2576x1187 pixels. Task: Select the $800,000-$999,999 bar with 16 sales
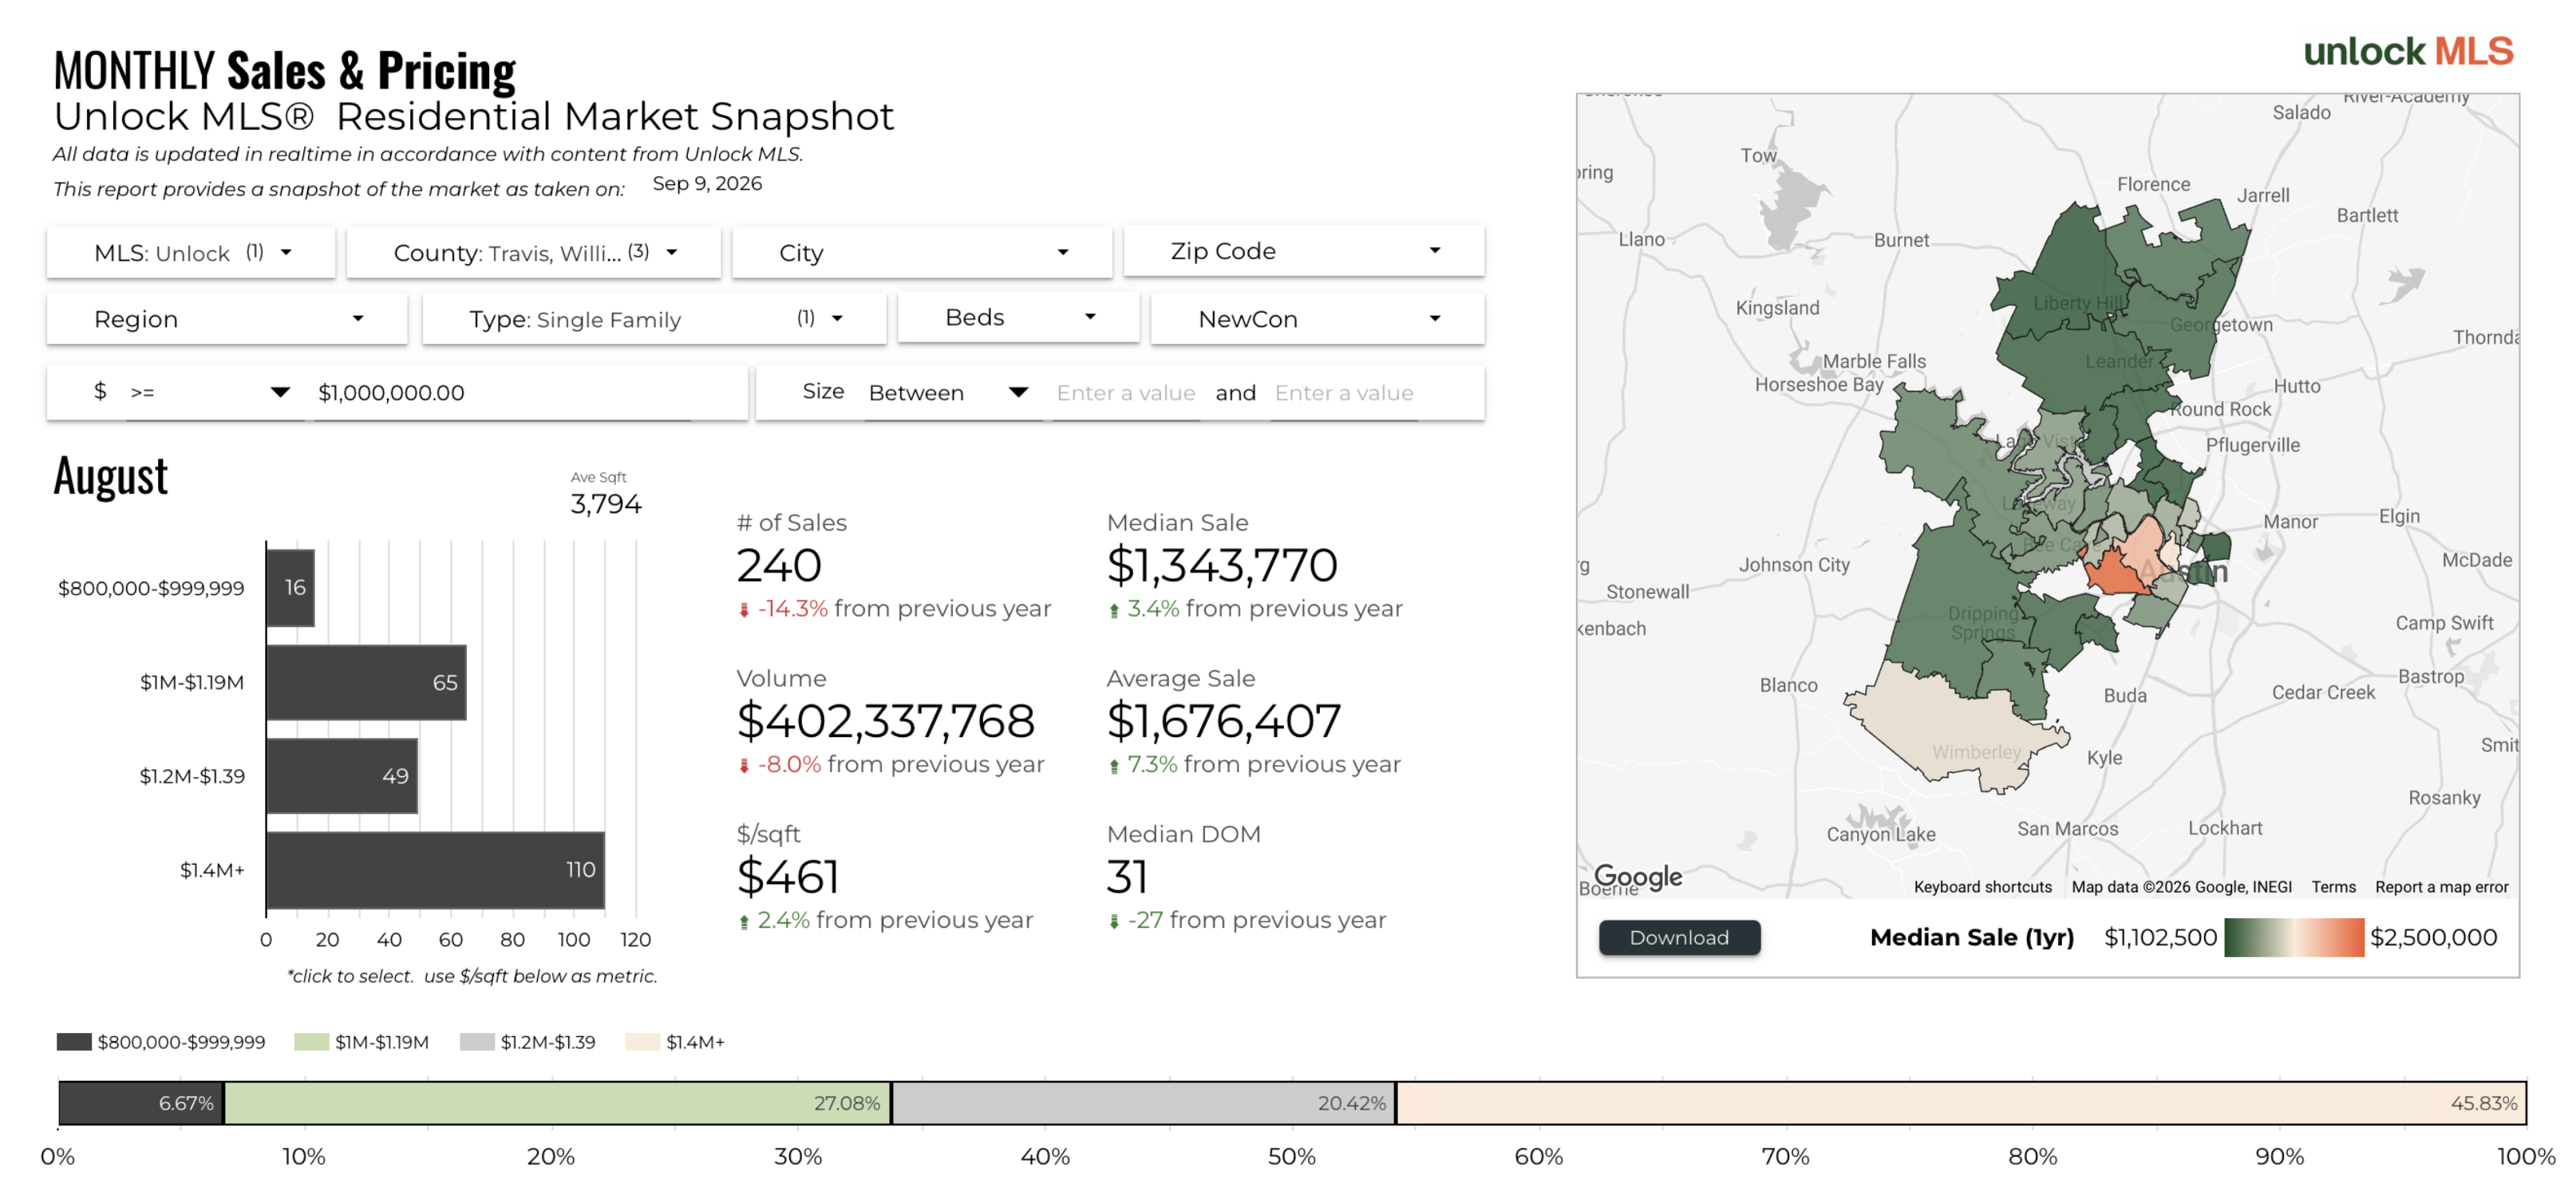290,588
